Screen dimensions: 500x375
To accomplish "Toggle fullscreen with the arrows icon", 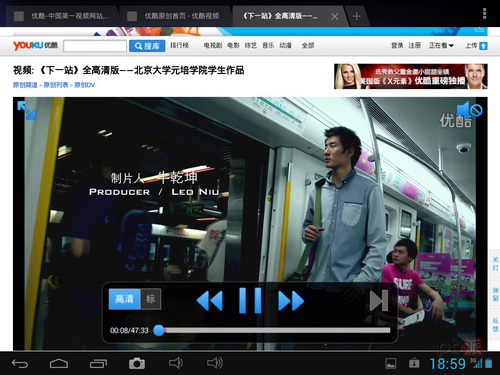I will point(26,110).
